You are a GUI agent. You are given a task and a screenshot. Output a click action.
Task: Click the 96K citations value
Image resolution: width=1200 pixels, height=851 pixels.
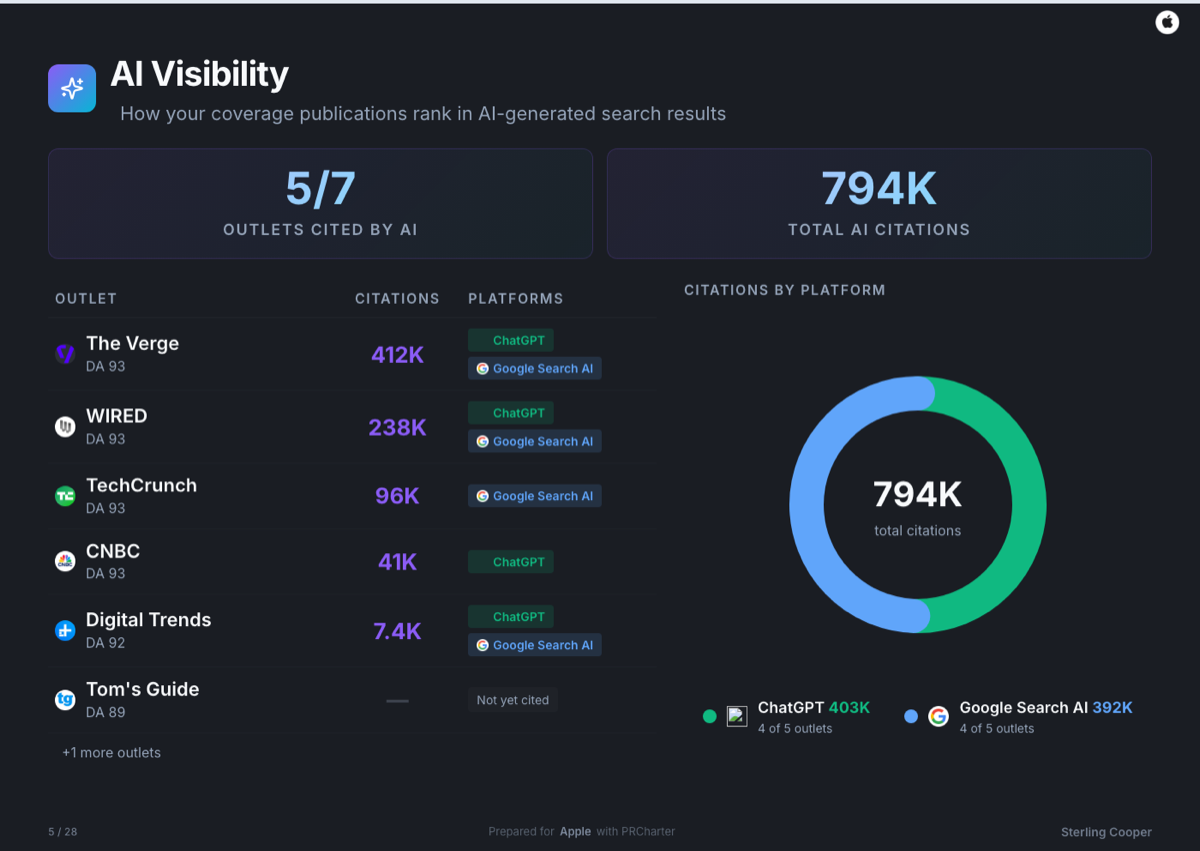click(x=397, y=496)
